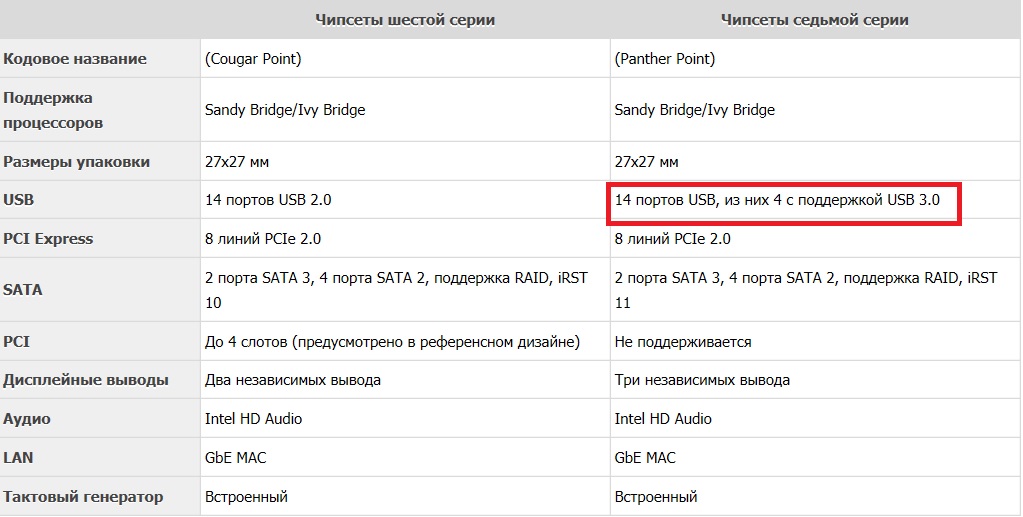Select the "Кодовое название" row label
The width and height of the screenshot is (1023, 517).
click(75, 59)
